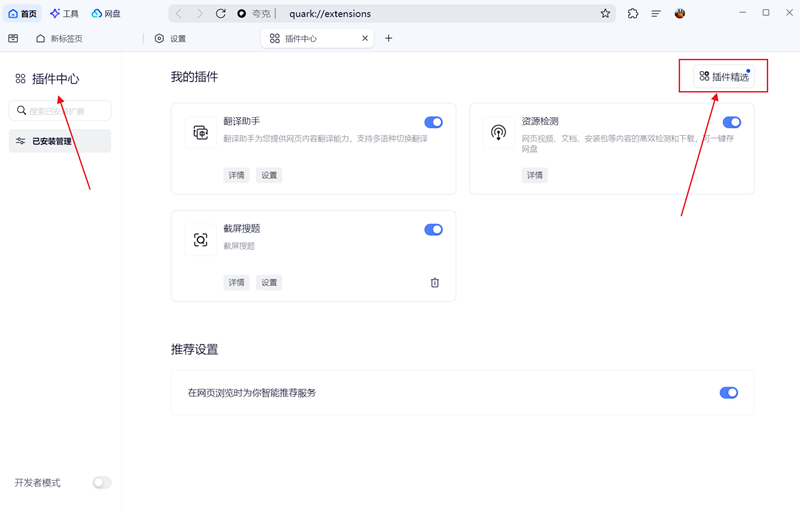The image size is (800, 512).
Task: Open 详情 for 翻译助手
Action: [236, 175]
